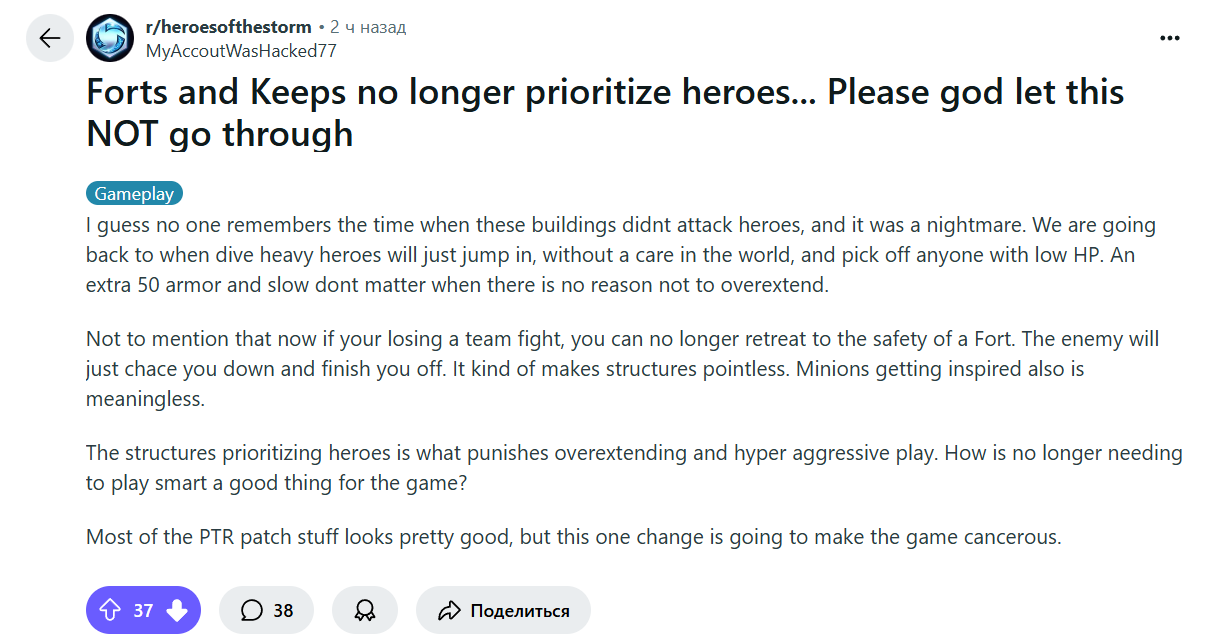
Task: Open the MyAccoutWasHacked77 user profile
Action: coord(241,49)
